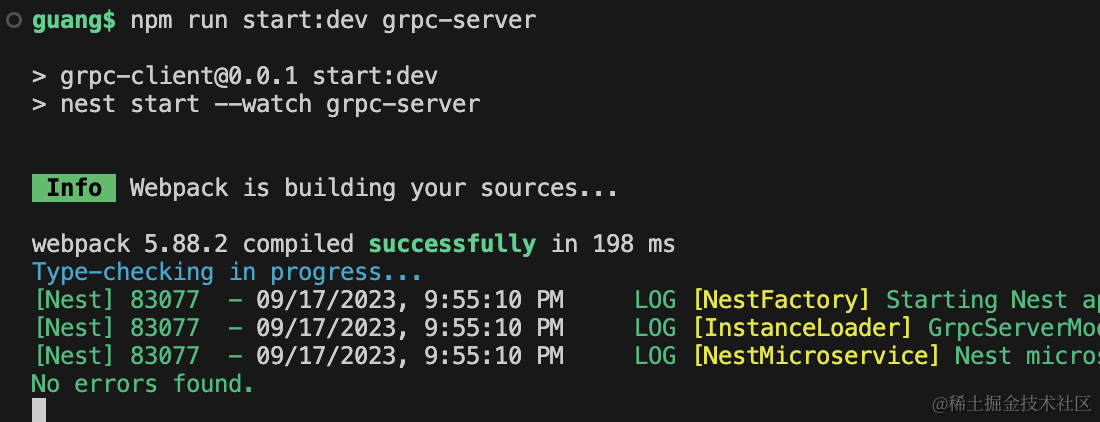Click "LOG" on the NestMicroservice line
The image size is (1100, 422).
pyautogui.click(x=655, y=356)
